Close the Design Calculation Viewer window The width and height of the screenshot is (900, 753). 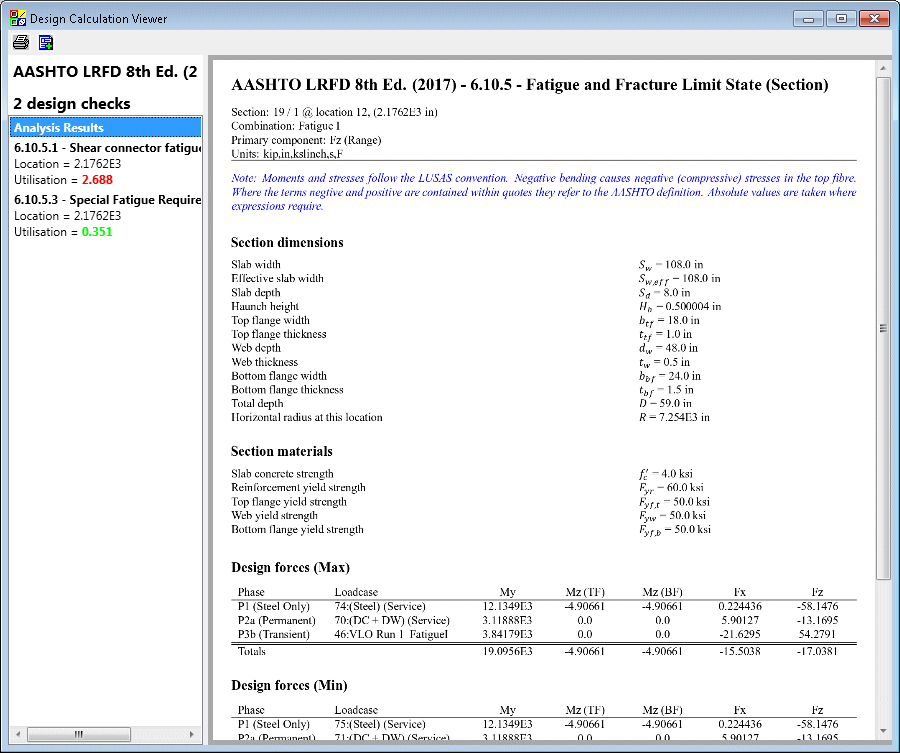click(871, 18)
